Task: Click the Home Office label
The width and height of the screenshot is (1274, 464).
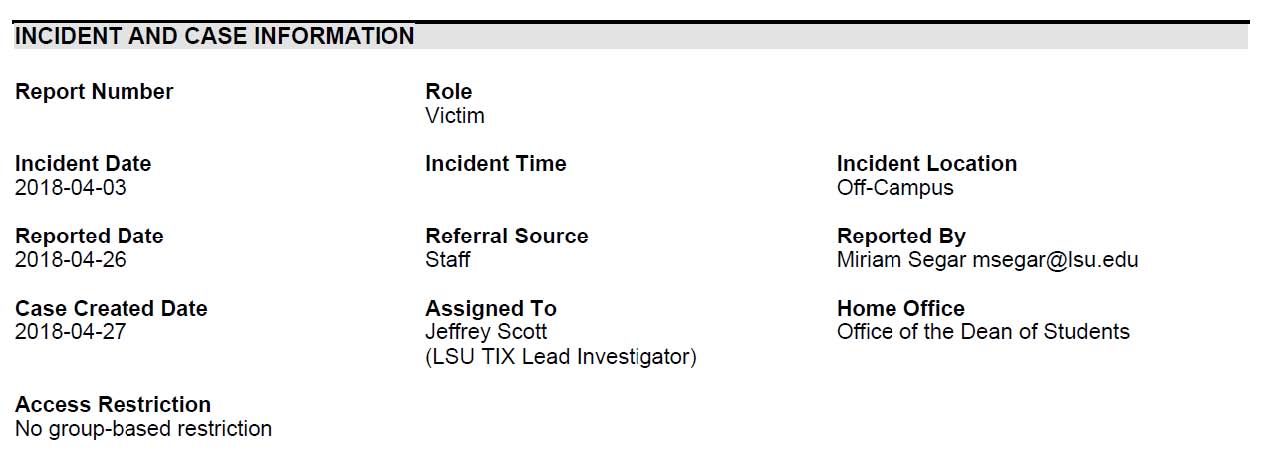Action: click(901, 308)
